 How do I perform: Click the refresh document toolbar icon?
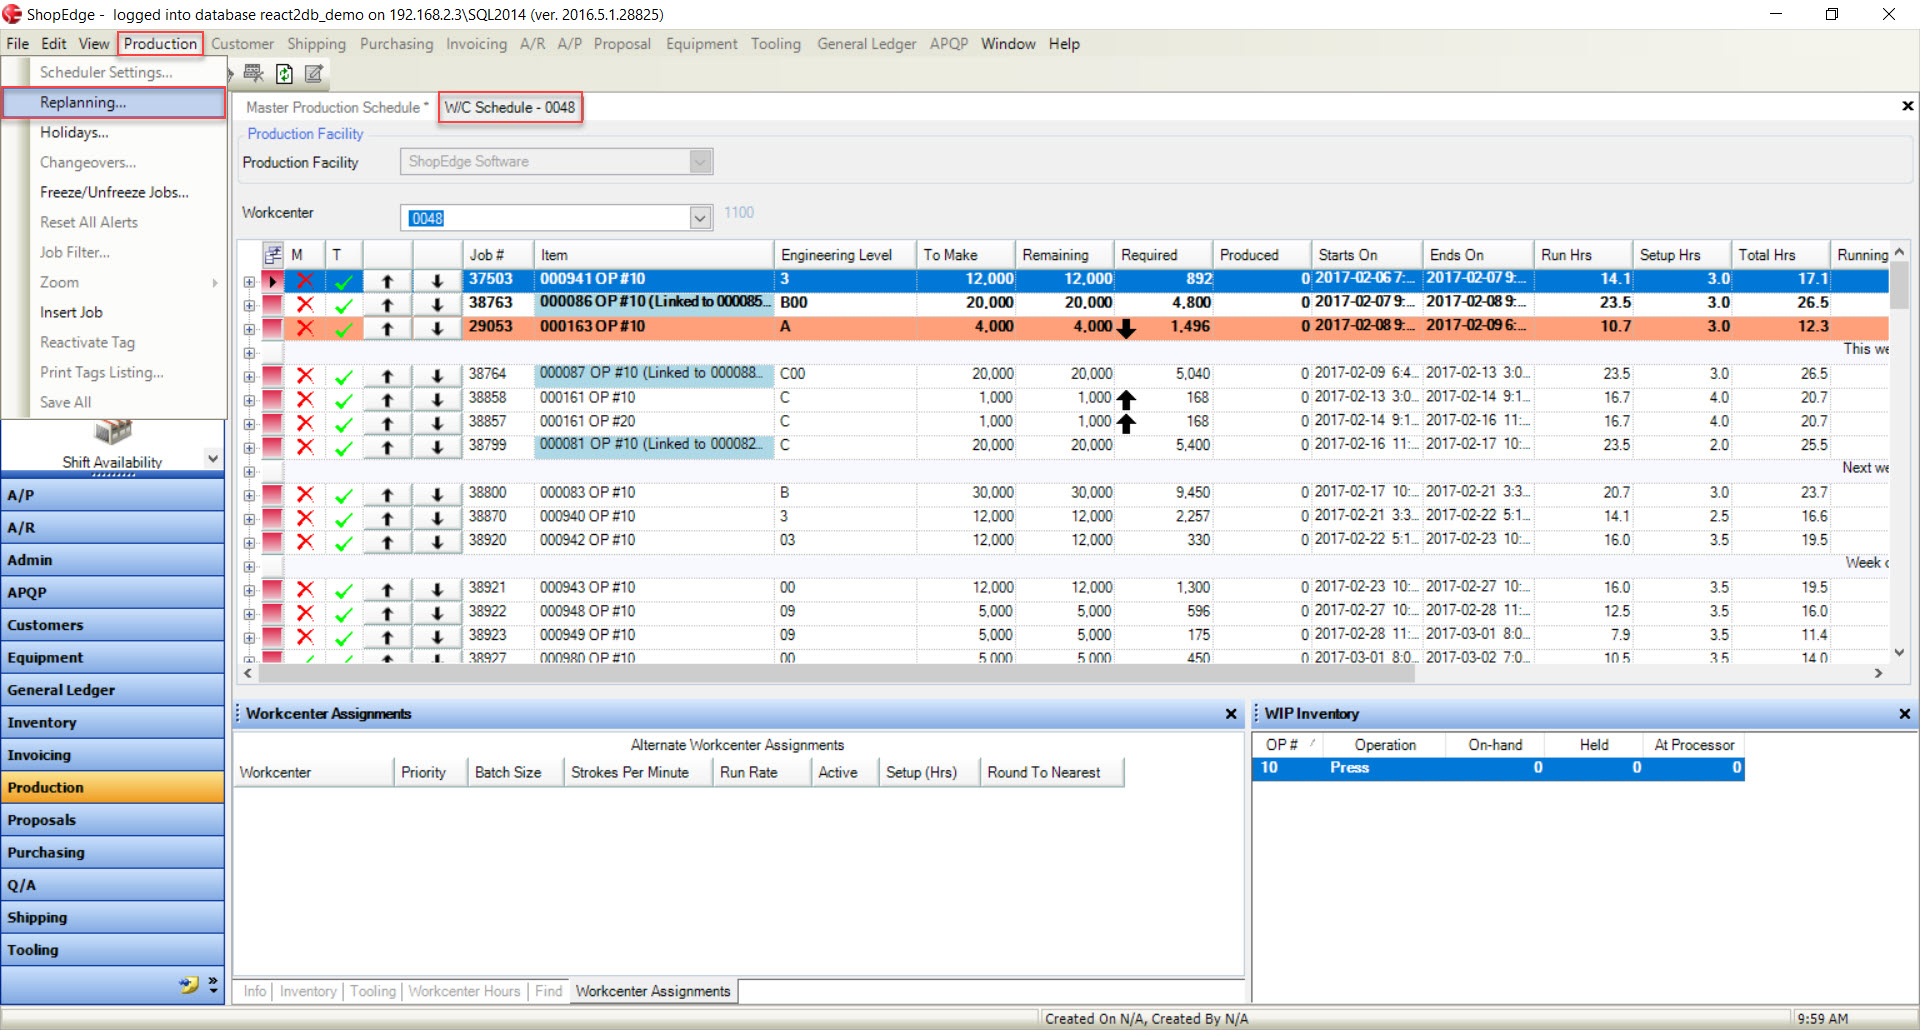284,73
